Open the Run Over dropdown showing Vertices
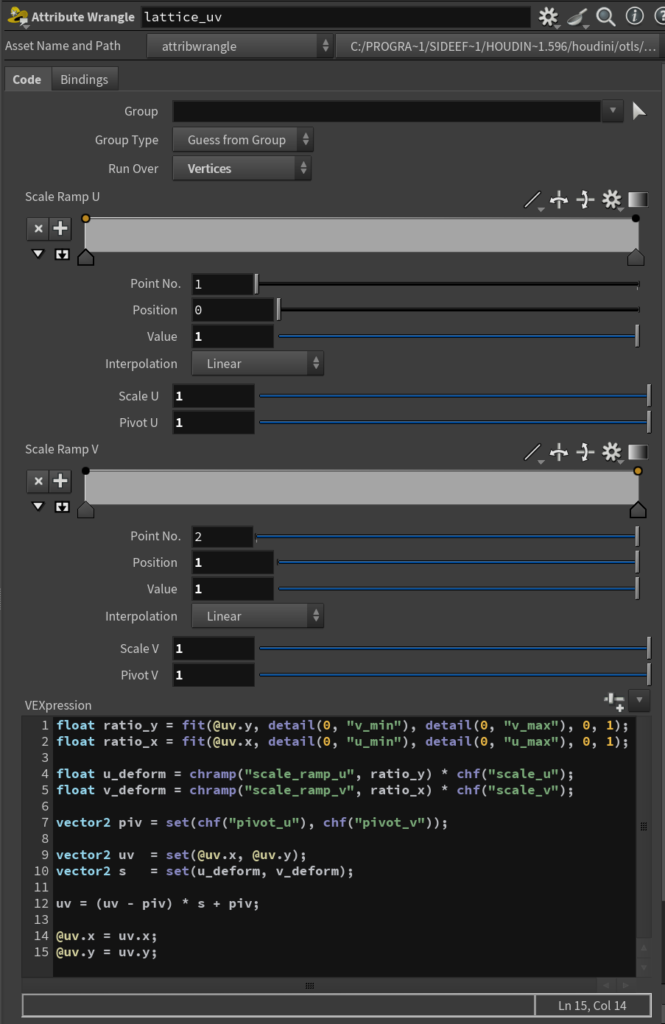 [x=242, y=169]
